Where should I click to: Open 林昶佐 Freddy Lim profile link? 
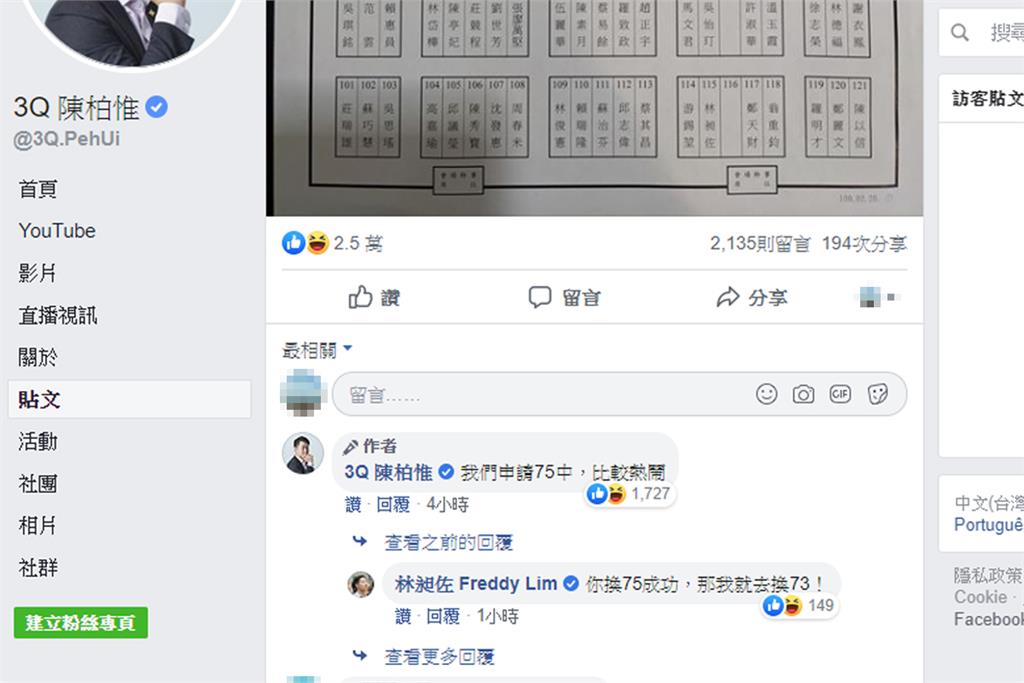475,583
